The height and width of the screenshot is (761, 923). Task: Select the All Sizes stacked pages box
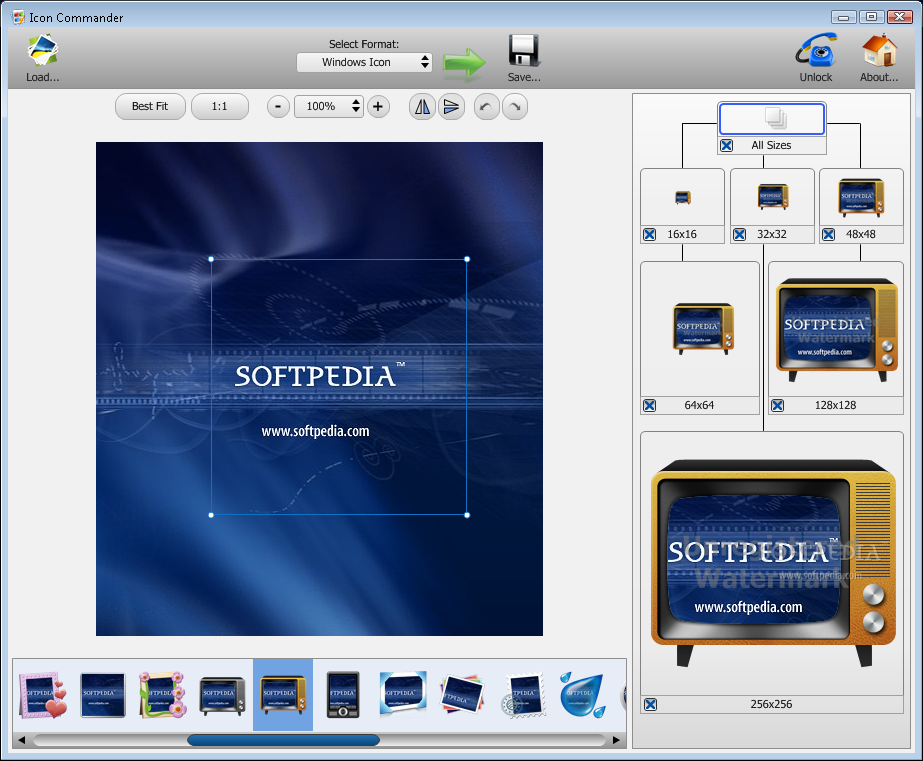pos(772,119)
